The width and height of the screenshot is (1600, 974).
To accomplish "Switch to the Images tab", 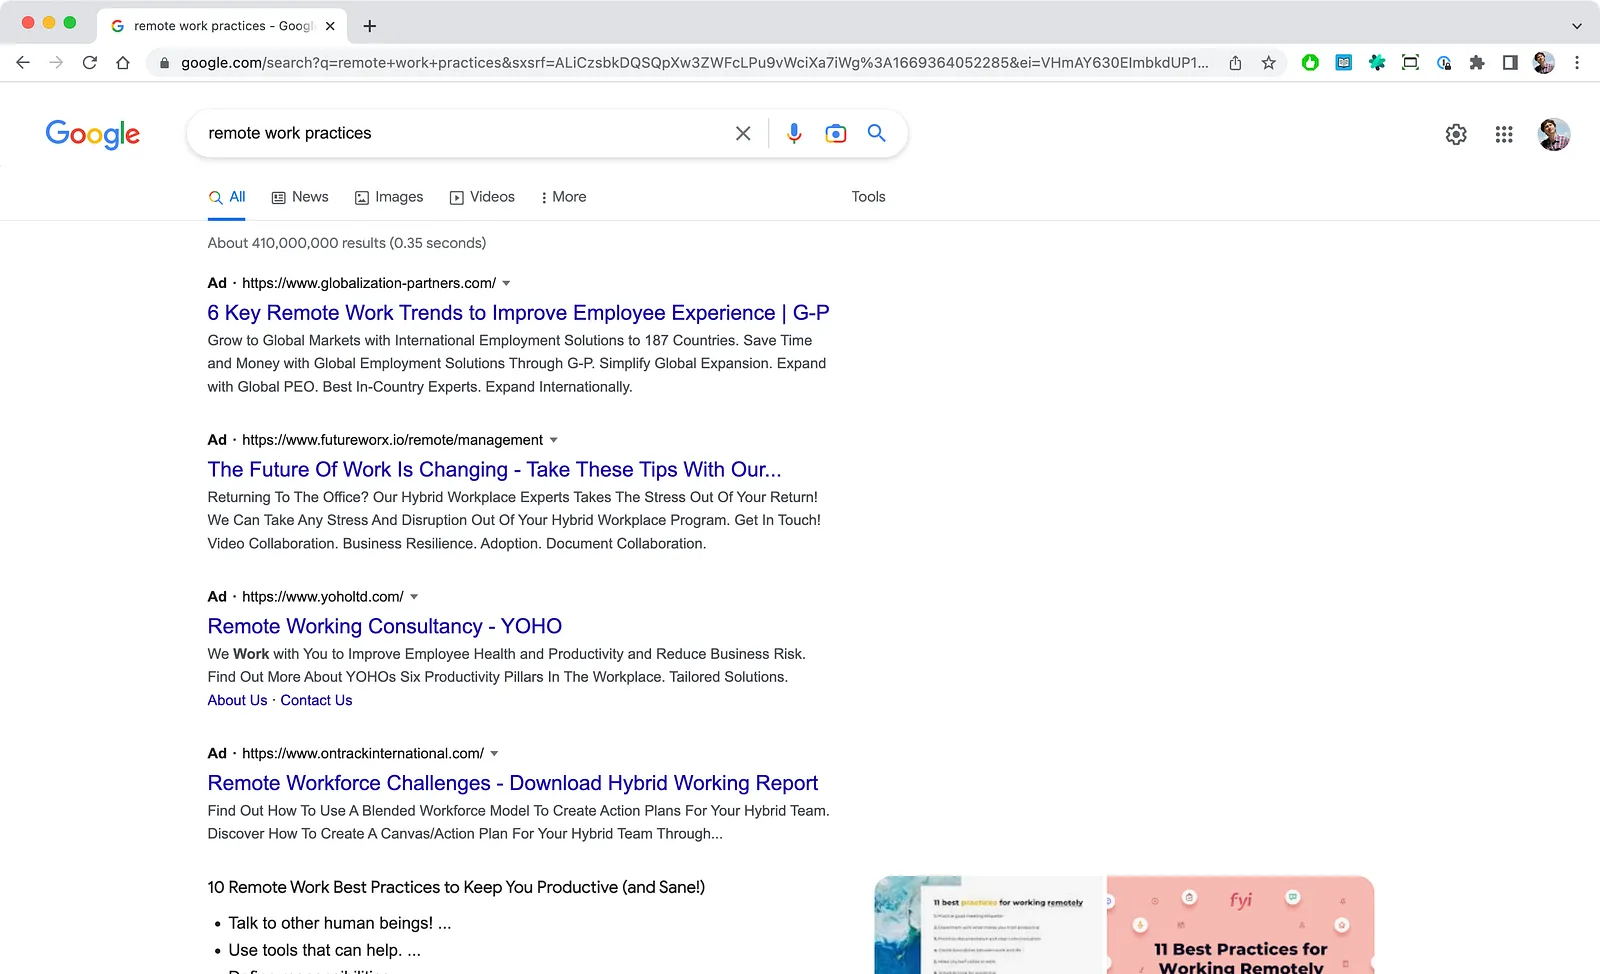I will click(389, 197).
